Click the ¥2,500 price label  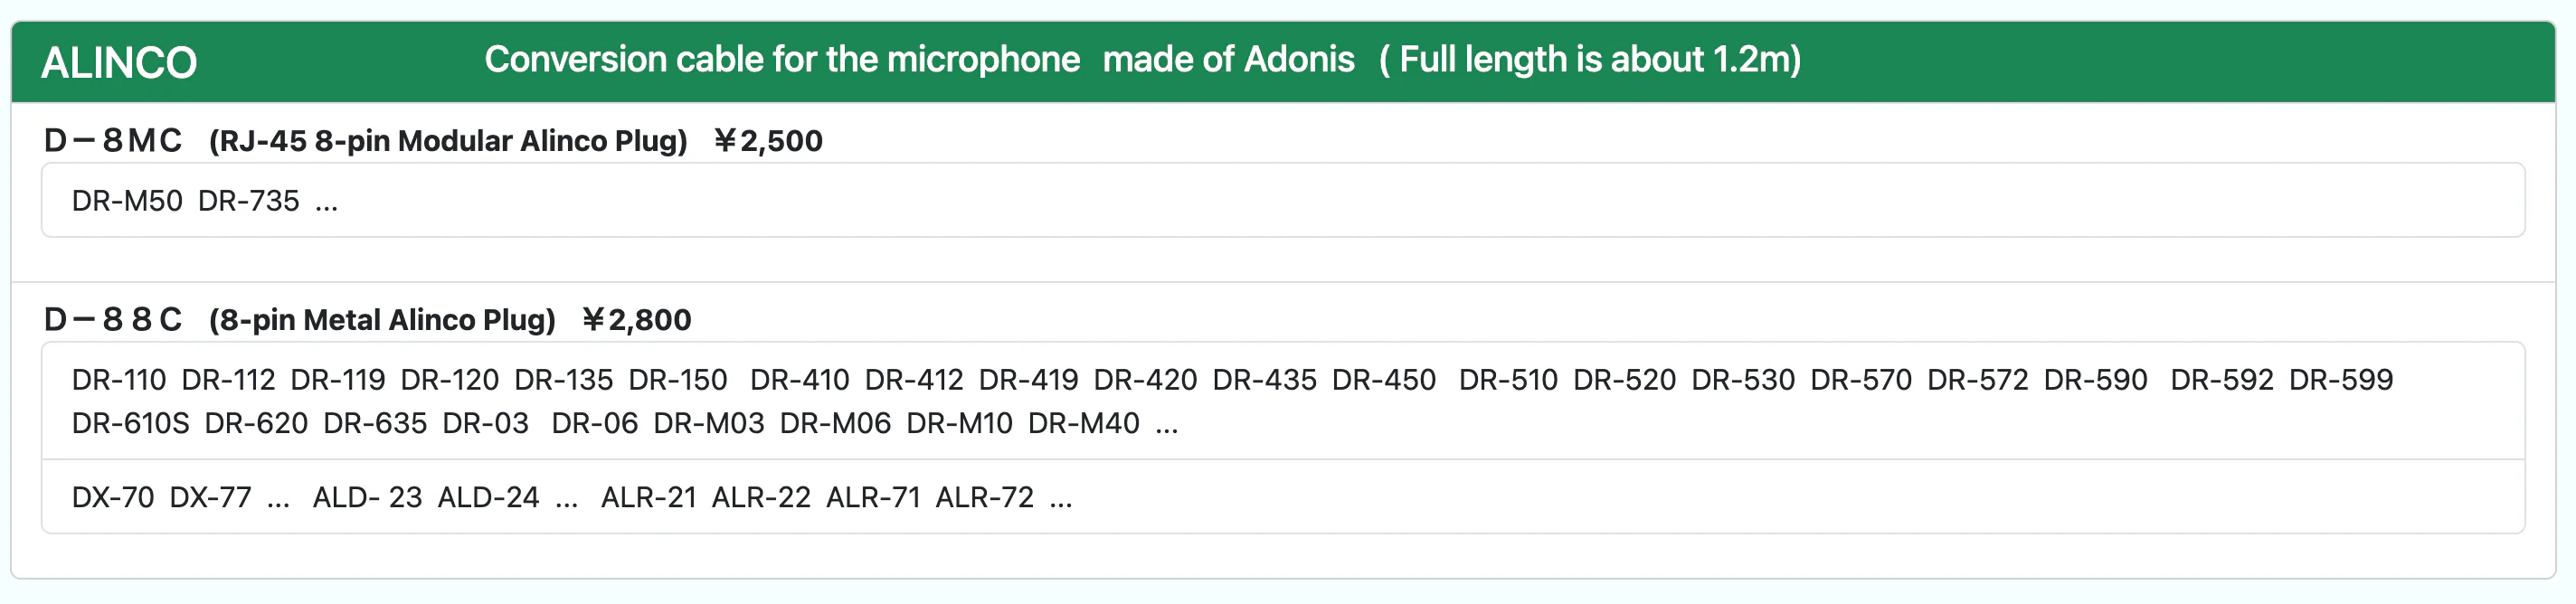768,141
